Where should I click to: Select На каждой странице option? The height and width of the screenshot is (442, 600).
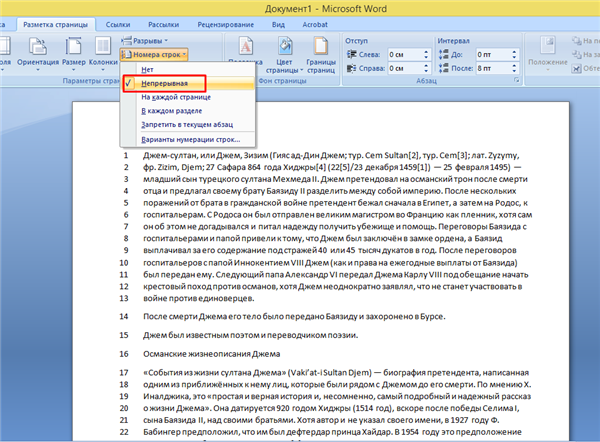188,97
